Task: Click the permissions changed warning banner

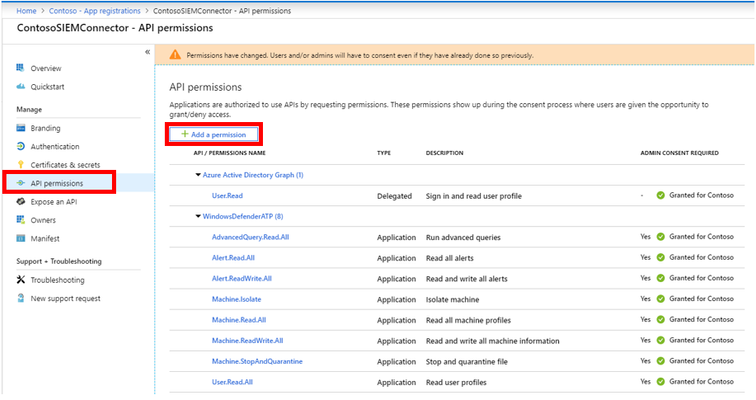Action: pos(454,55)
